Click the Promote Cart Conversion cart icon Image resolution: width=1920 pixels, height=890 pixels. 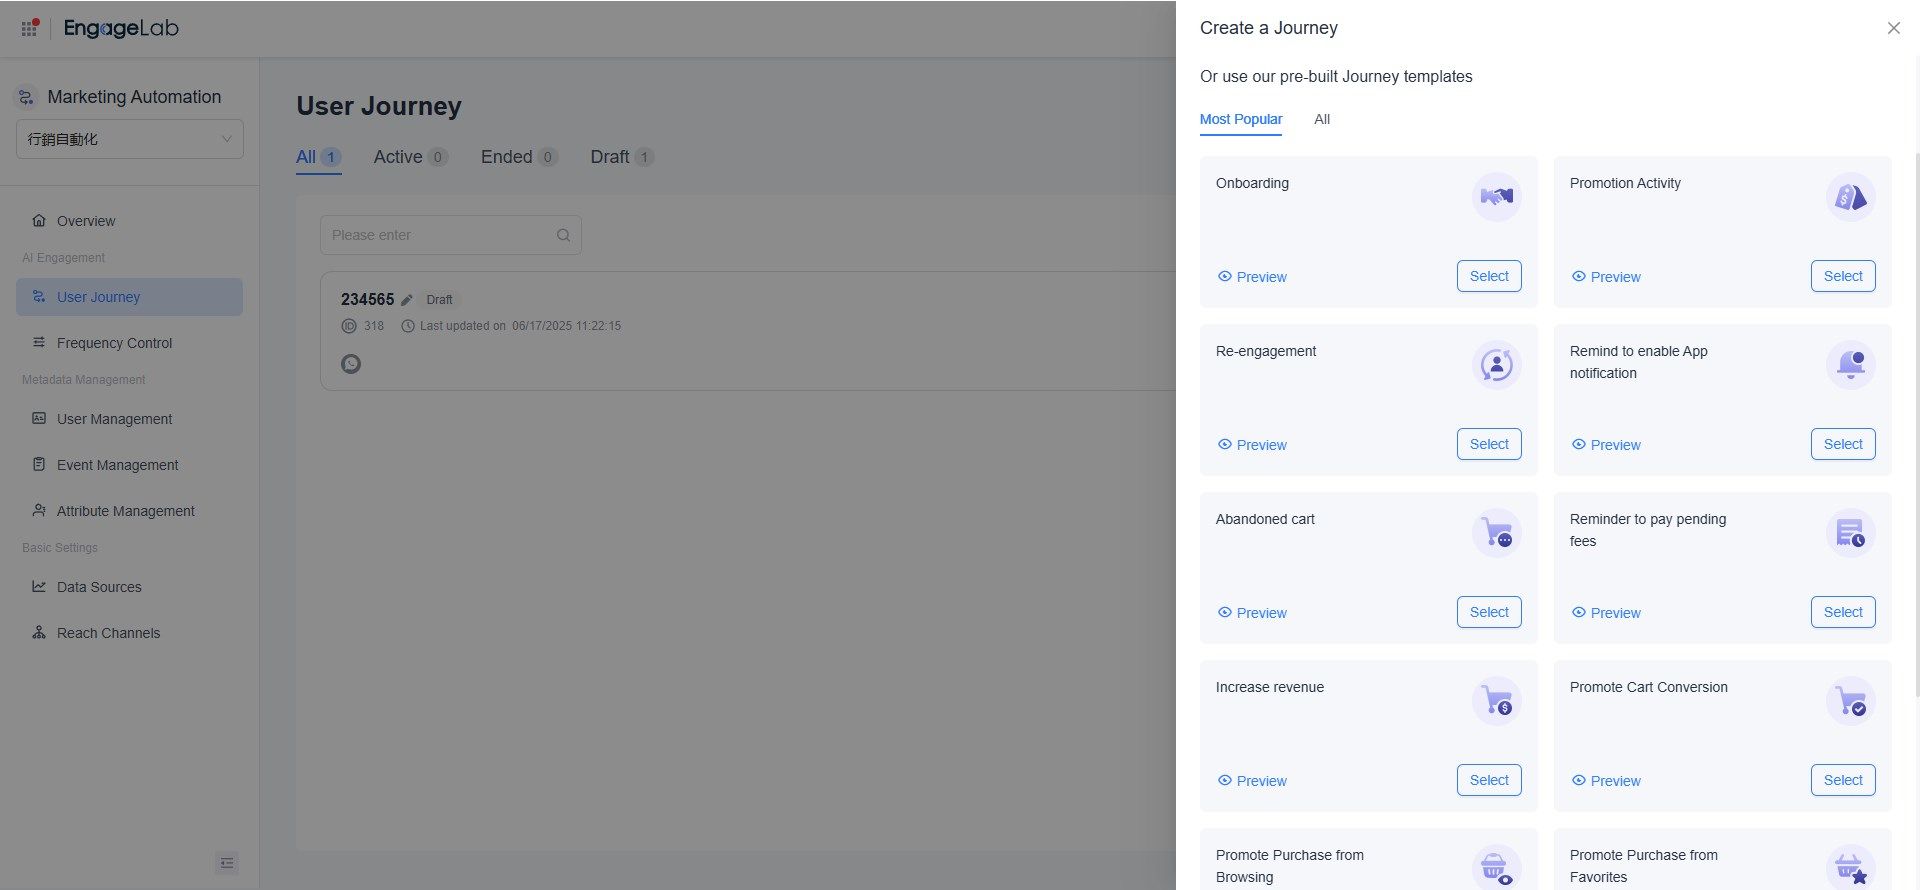pyautogui.click(x=1850, y=701)
